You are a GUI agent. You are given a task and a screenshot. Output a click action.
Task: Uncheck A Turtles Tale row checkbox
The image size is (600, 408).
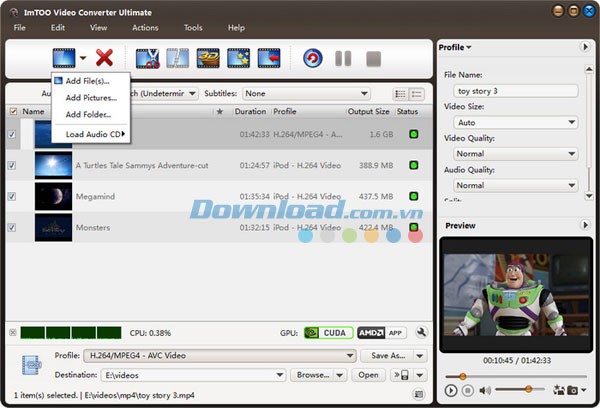click(12, 165)
